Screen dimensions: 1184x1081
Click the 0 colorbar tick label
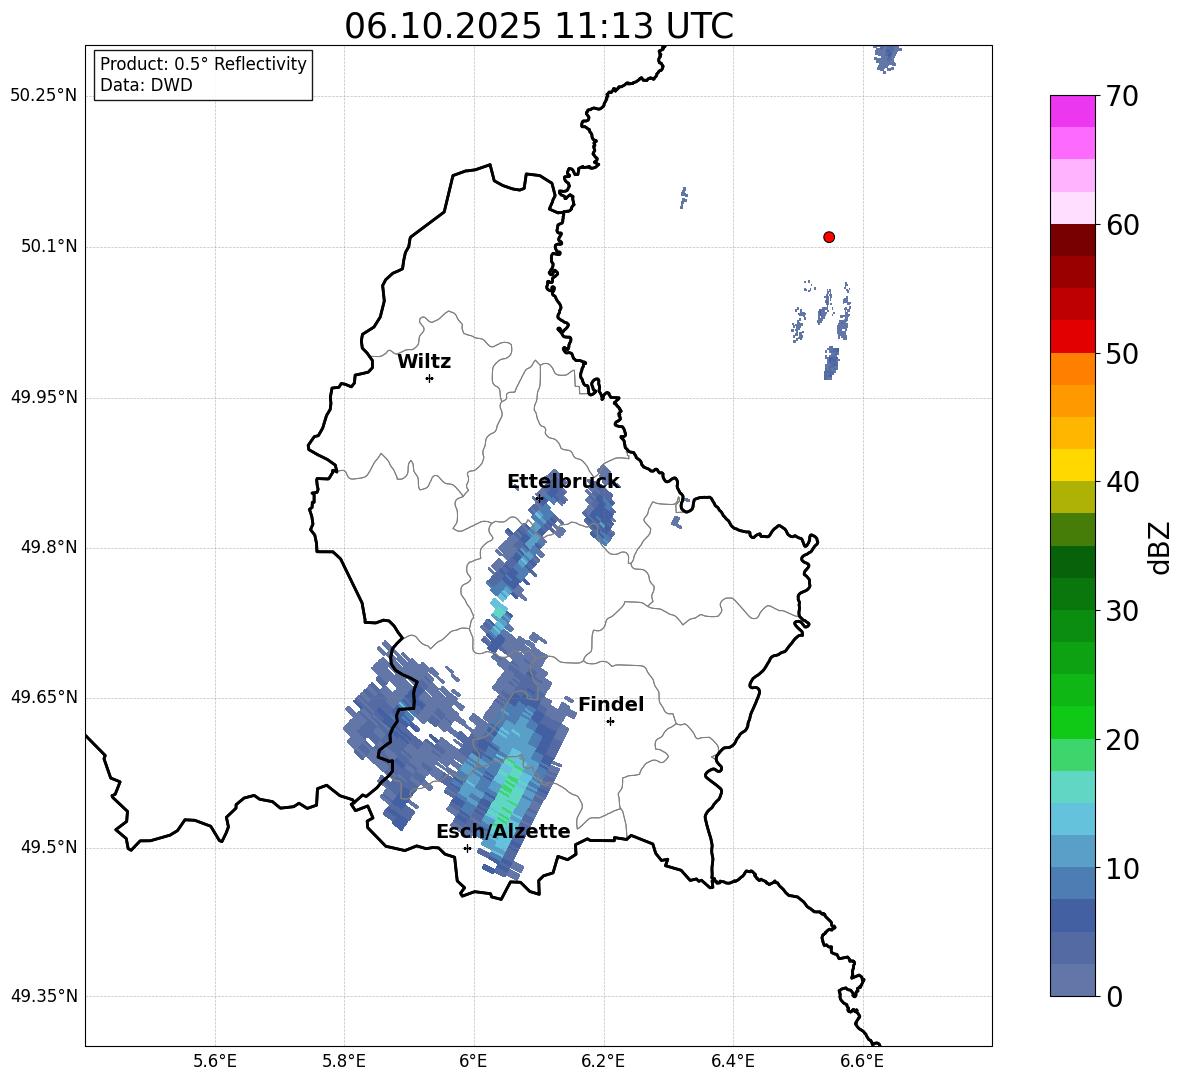coord(1114,996)
